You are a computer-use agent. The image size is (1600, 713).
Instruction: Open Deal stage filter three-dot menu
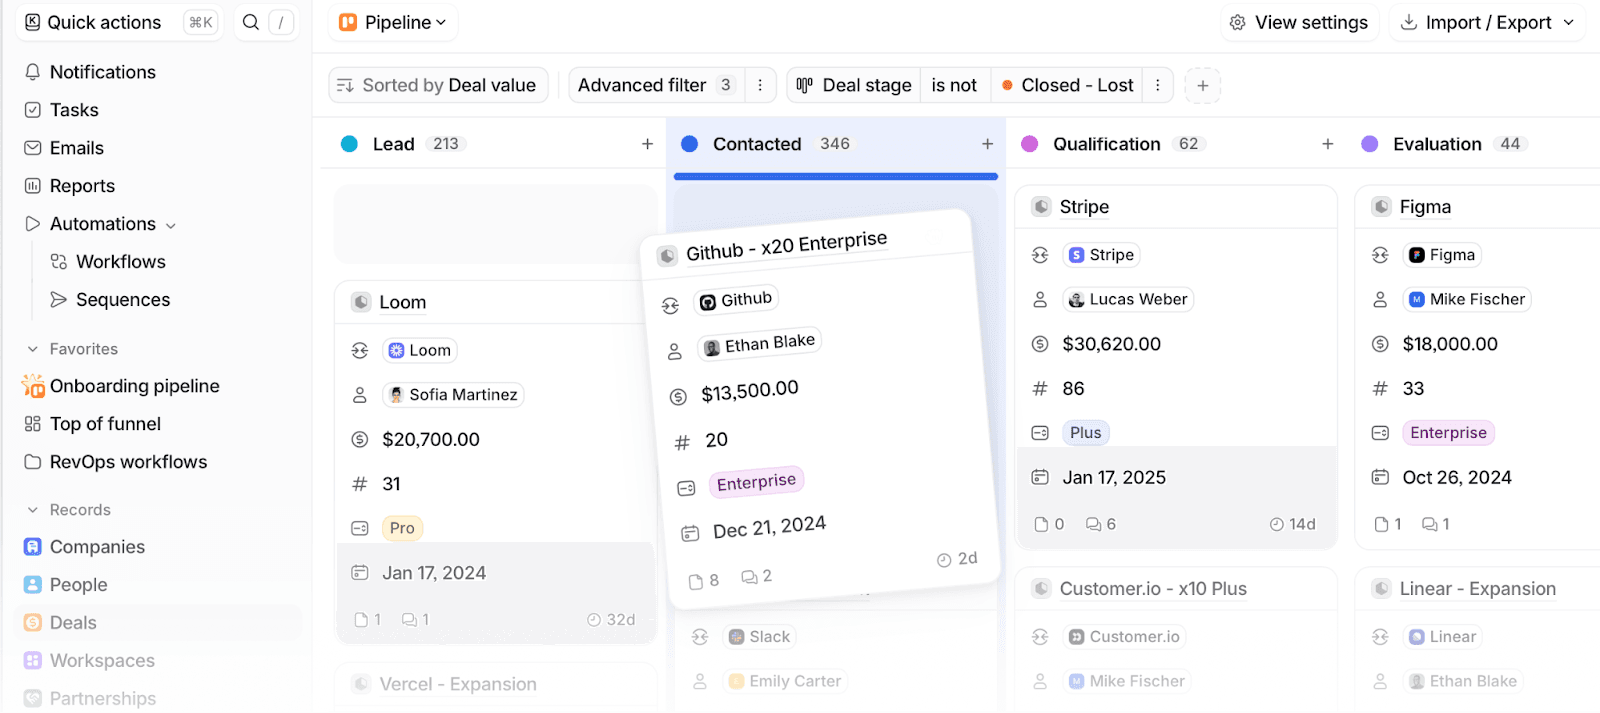1157,86
